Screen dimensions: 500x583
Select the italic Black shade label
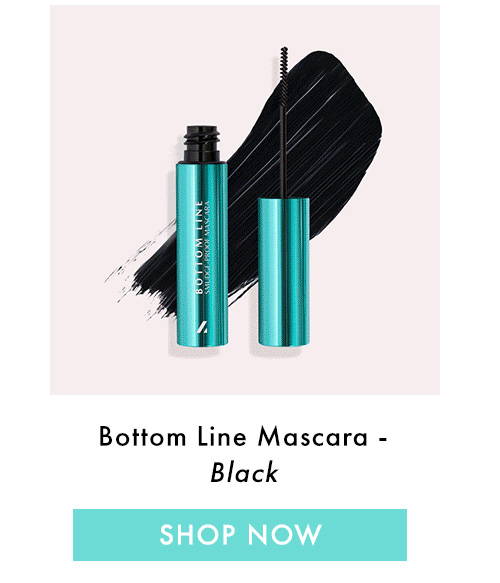(244, 472)
